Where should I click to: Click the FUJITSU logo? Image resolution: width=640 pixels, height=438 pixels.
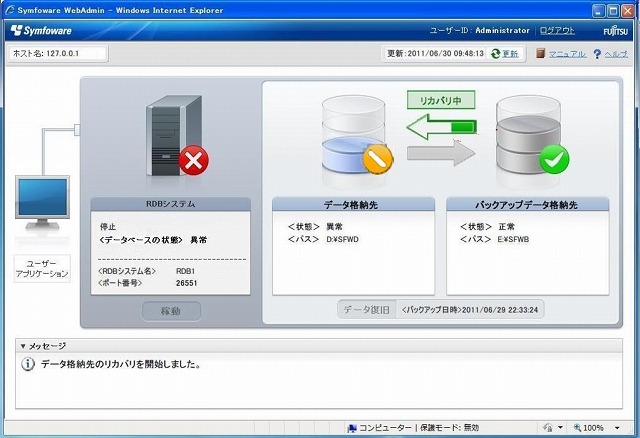click(x=616, y=31)
